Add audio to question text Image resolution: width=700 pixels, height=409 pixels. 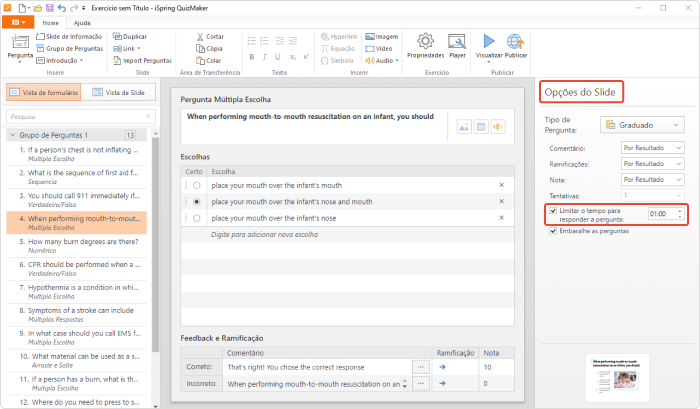click(497, 127)
